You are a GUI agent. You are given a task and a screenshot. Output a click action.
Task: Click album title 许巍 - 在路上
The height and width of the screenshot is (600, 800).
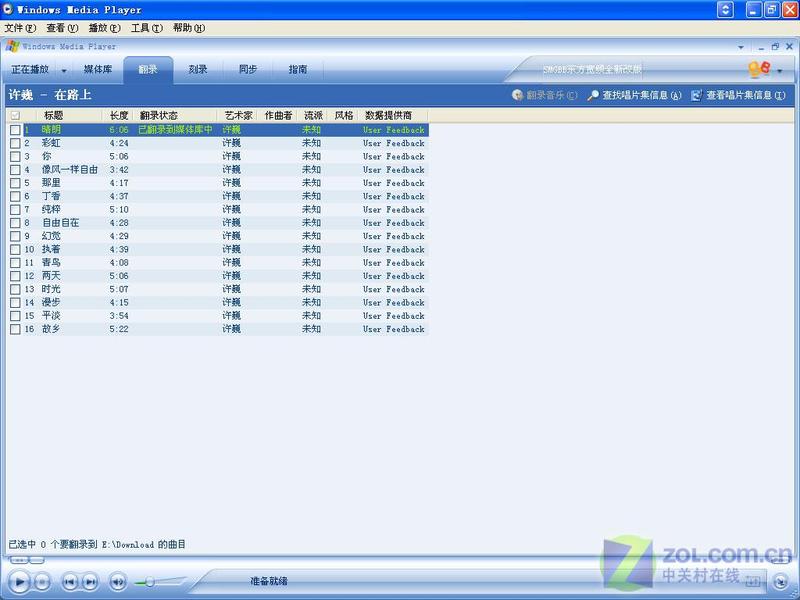pos(50,95)
